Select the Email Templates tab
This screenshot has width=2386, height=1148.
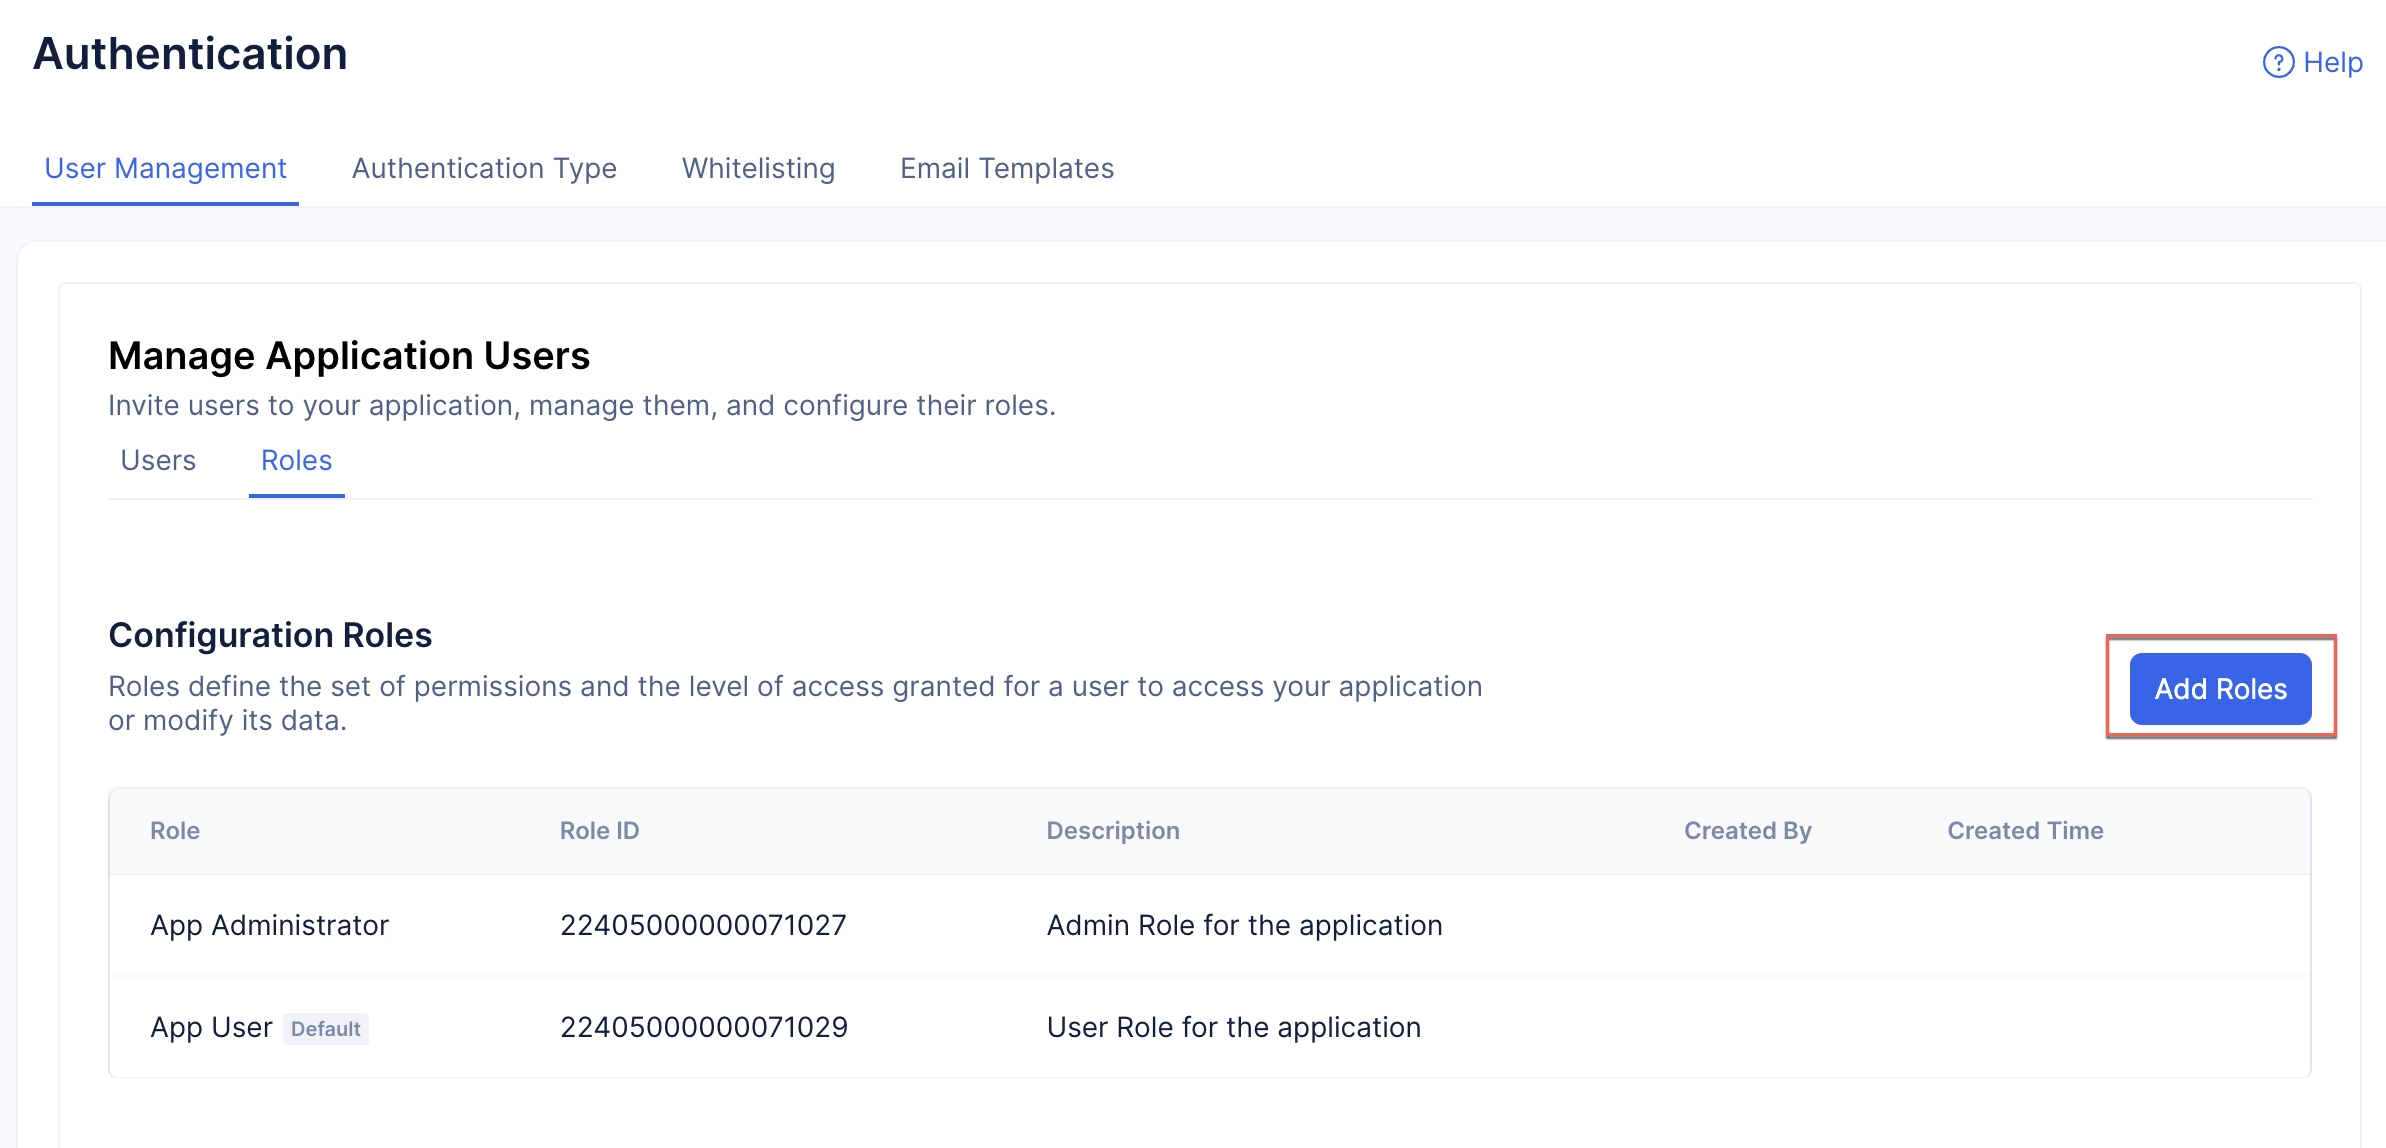click(1007, 168)
